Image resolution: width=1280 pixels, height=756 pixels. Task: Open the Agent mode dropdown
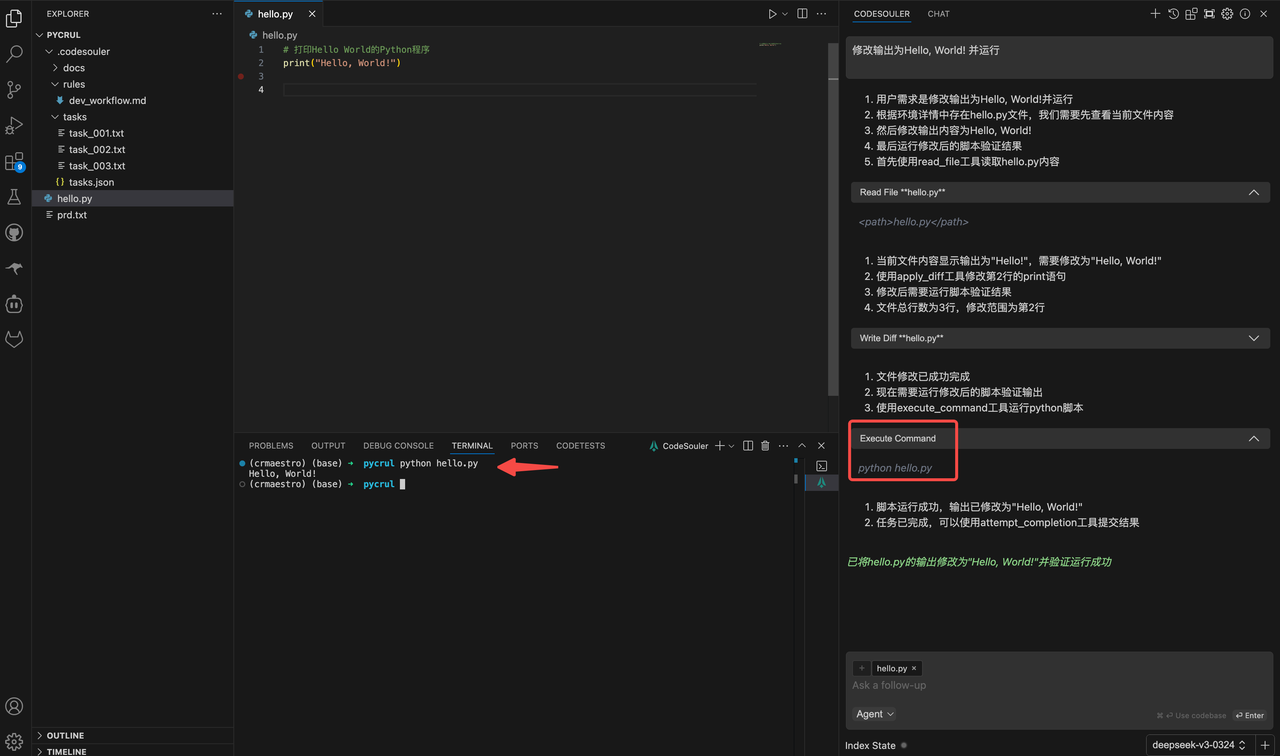[x=875, y=714]
